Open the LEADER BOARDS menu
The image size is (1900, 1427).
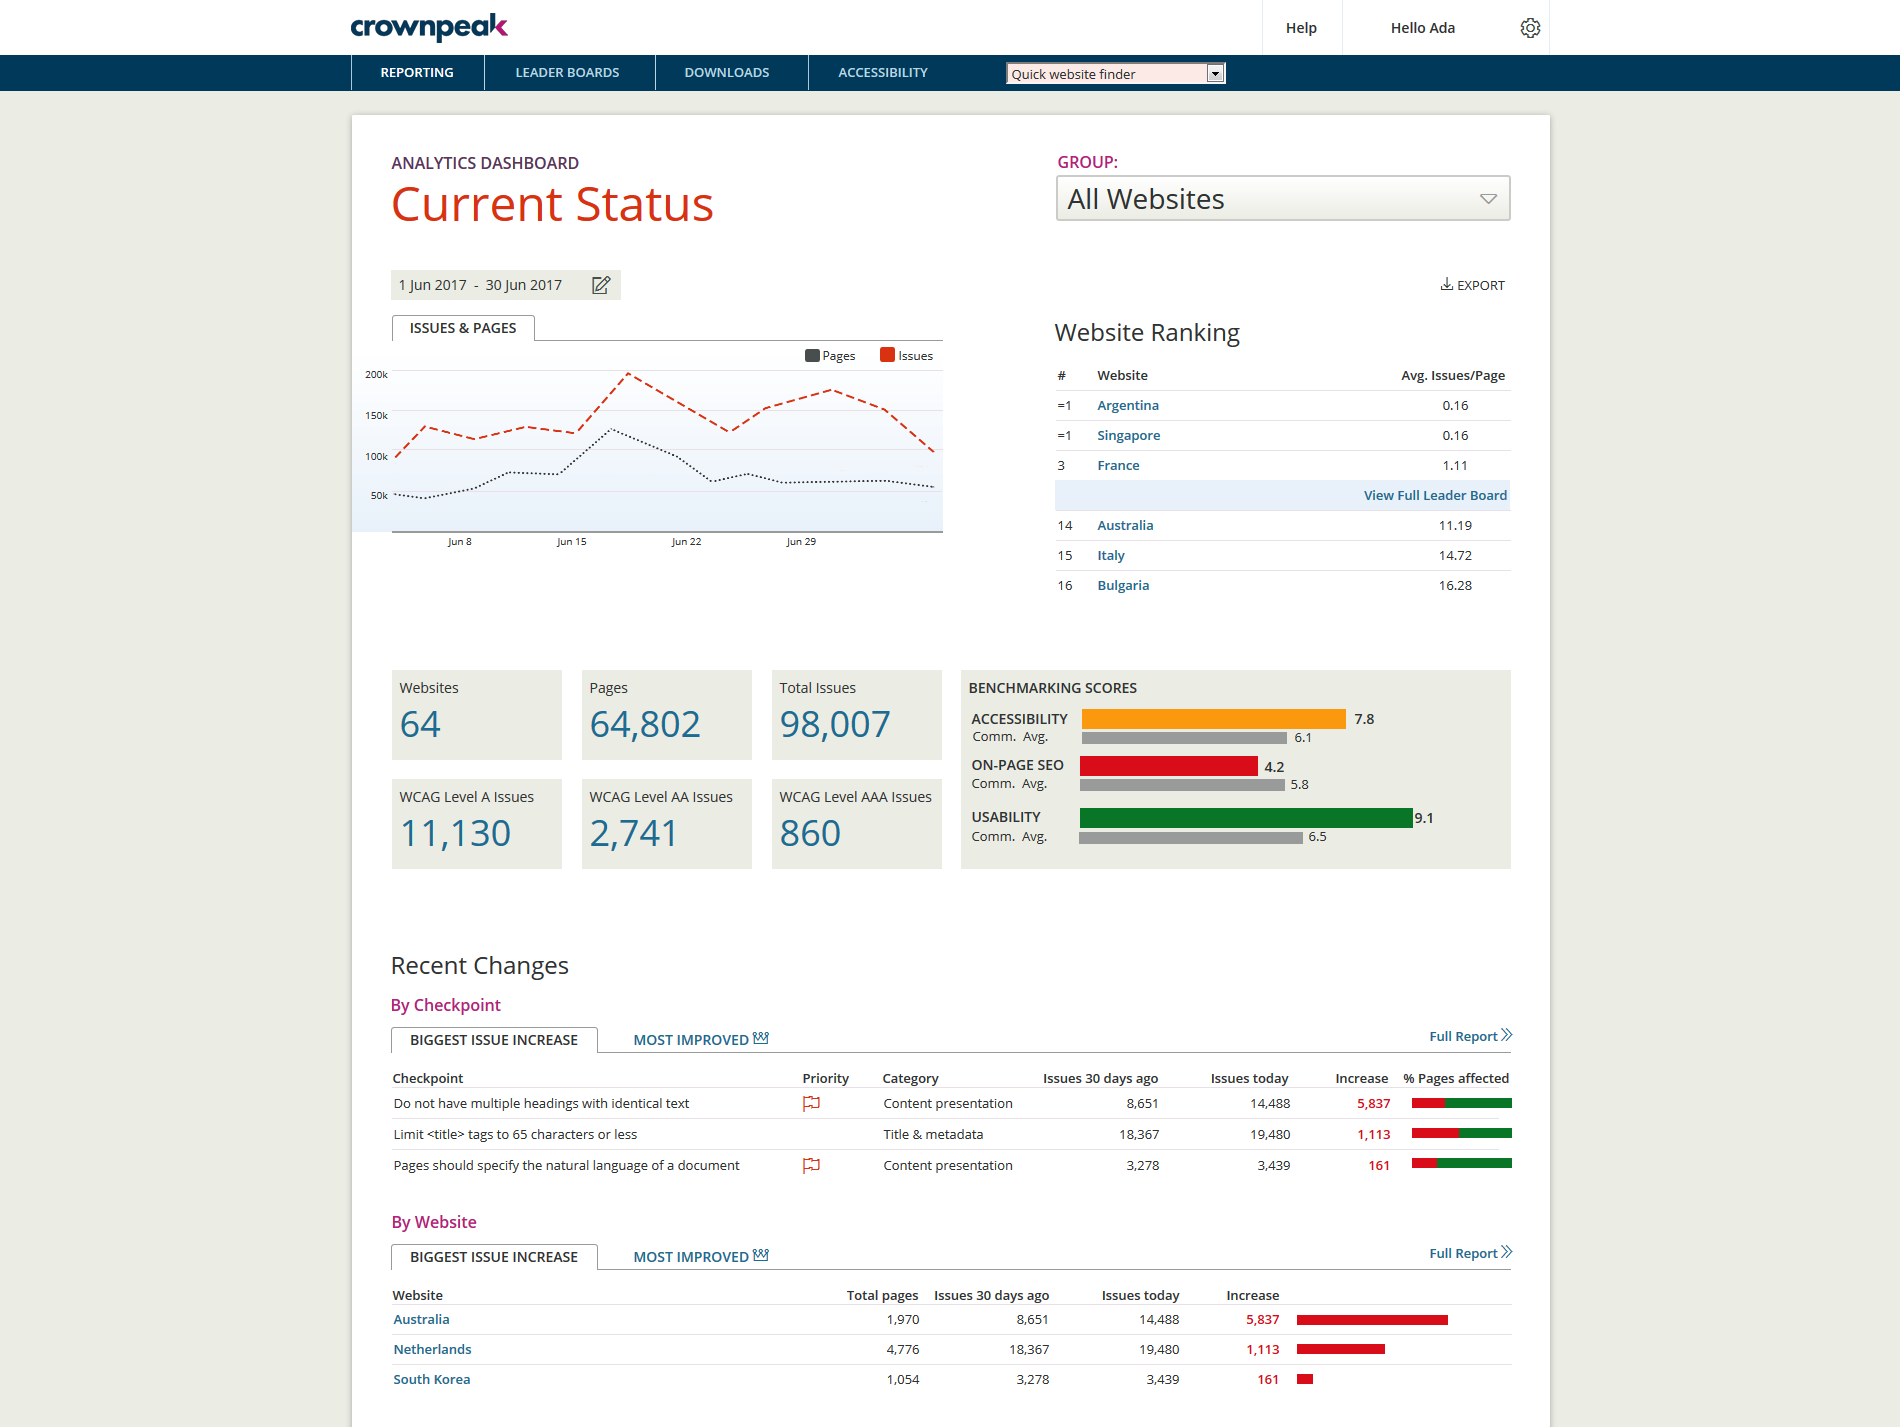coord(567,73)
